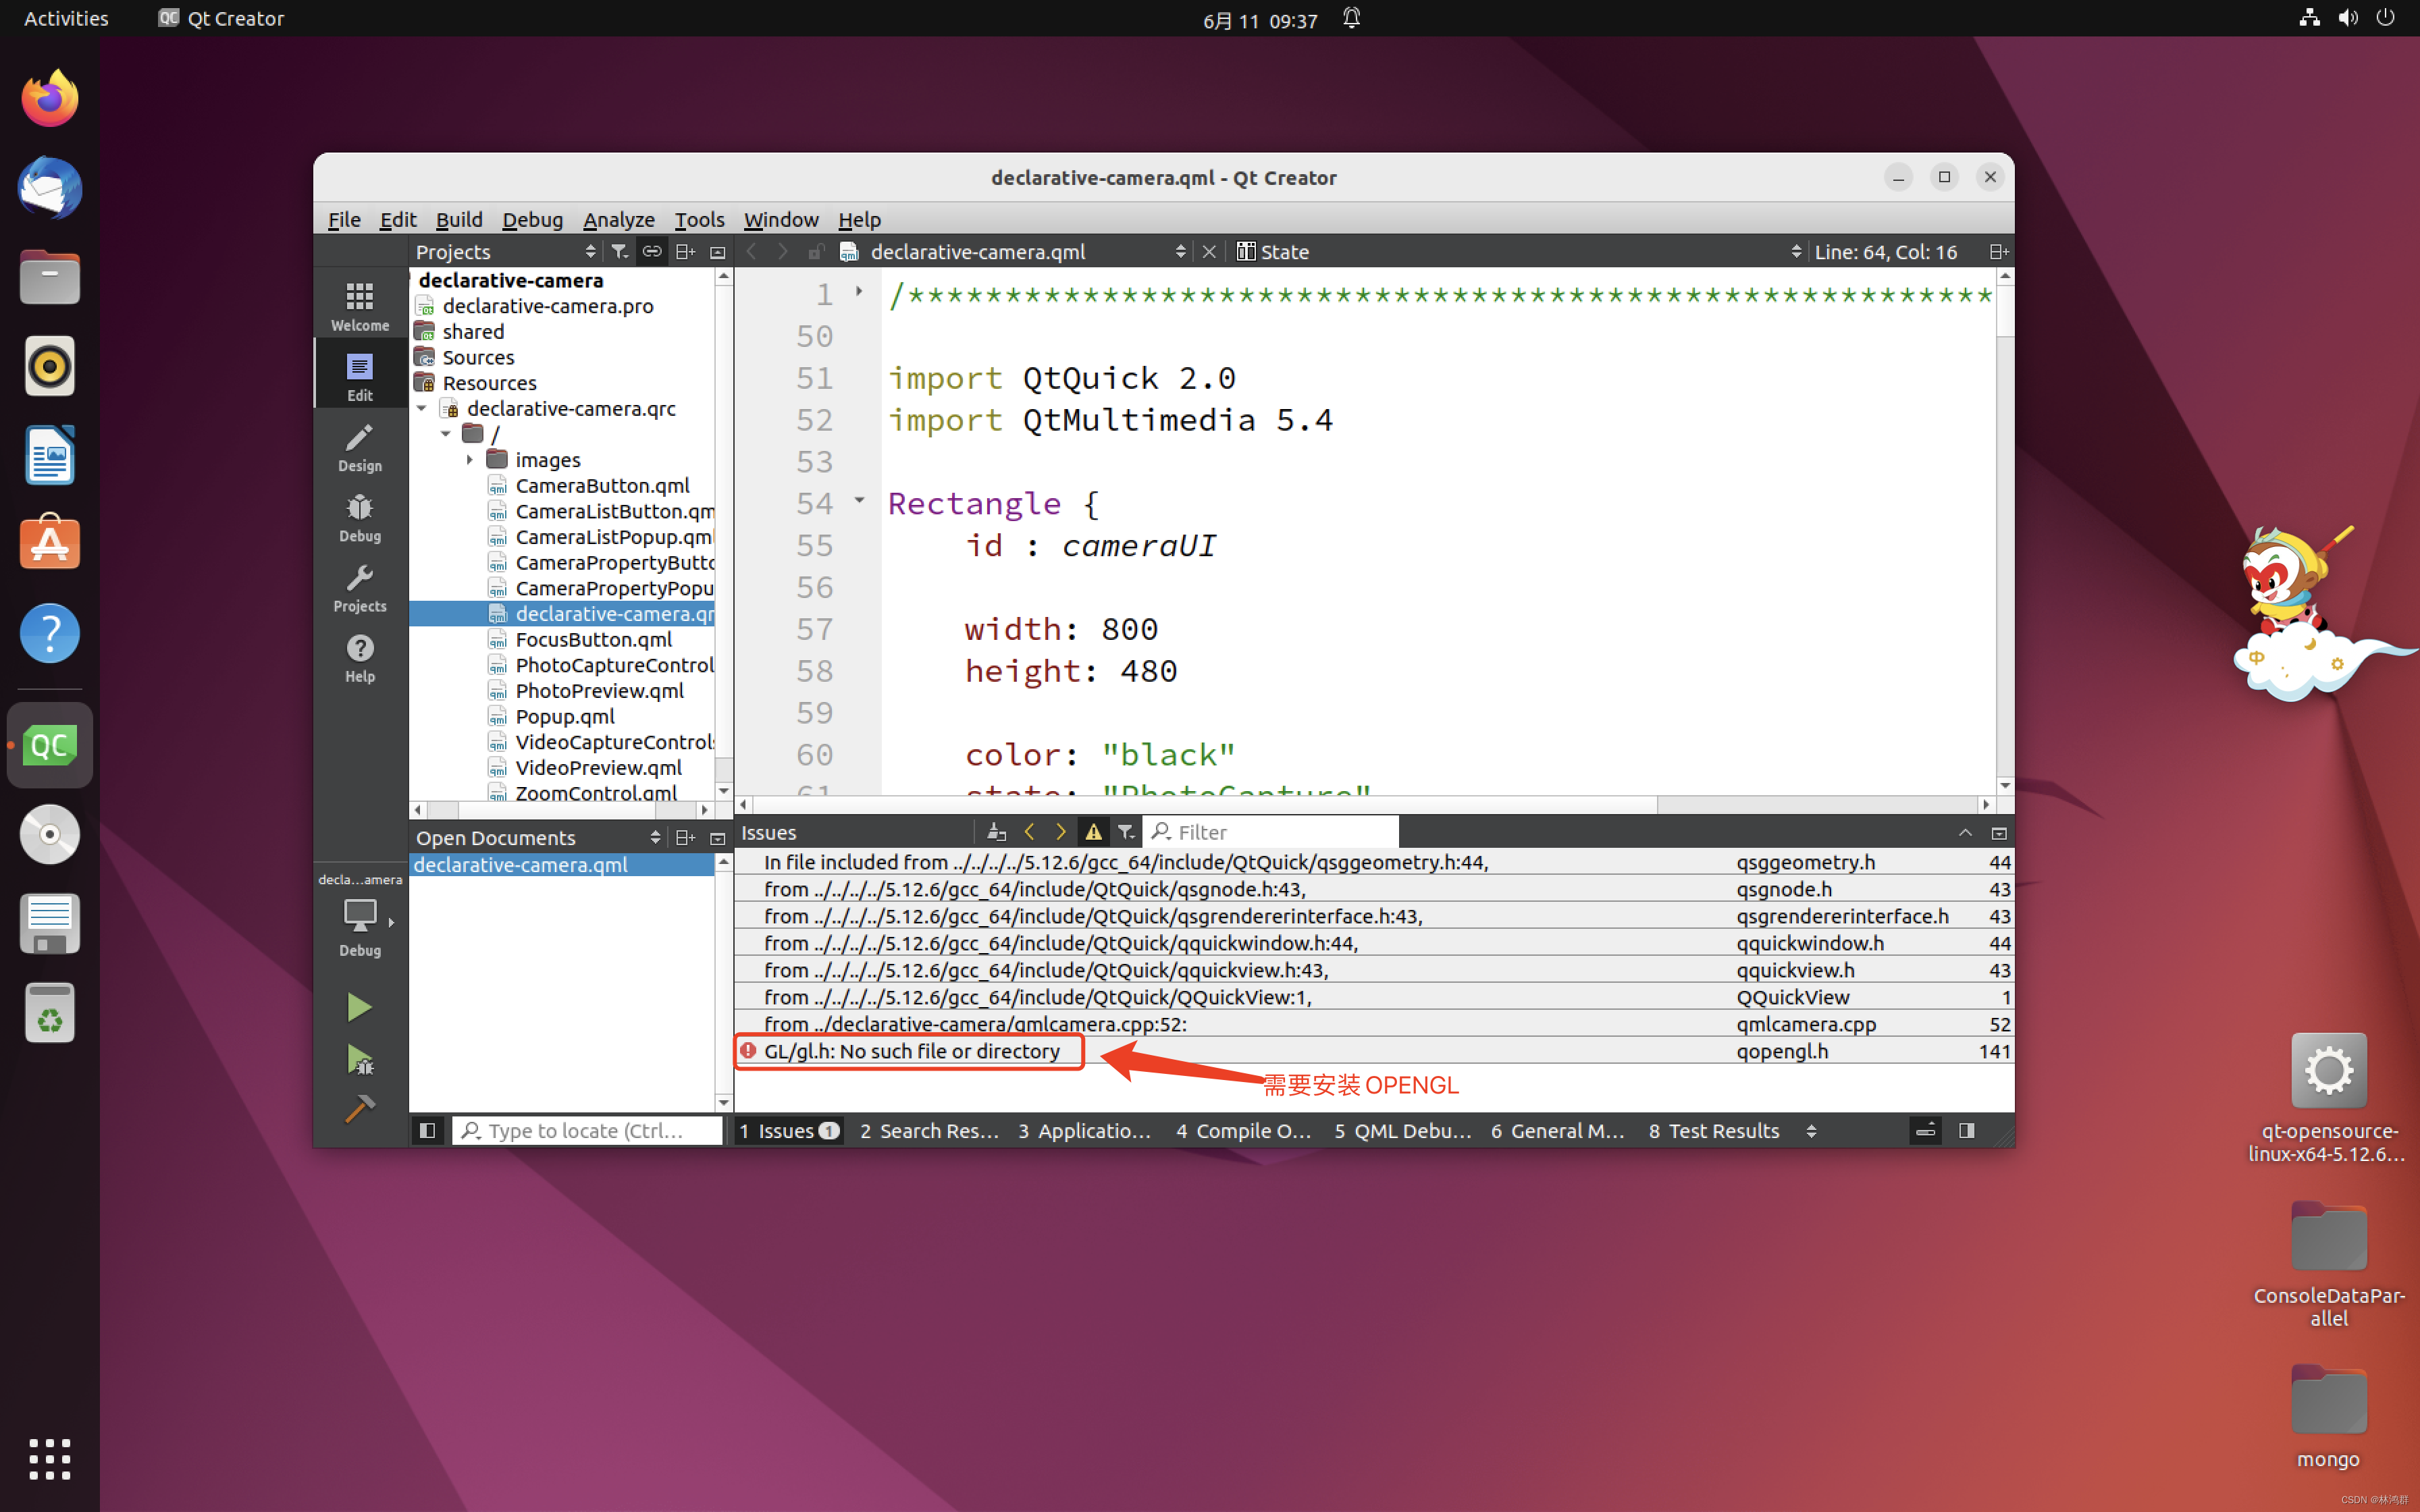Viewport: 2420px width, 1512px height.
Task: Open the Build menu
Action: coord(459,220)
